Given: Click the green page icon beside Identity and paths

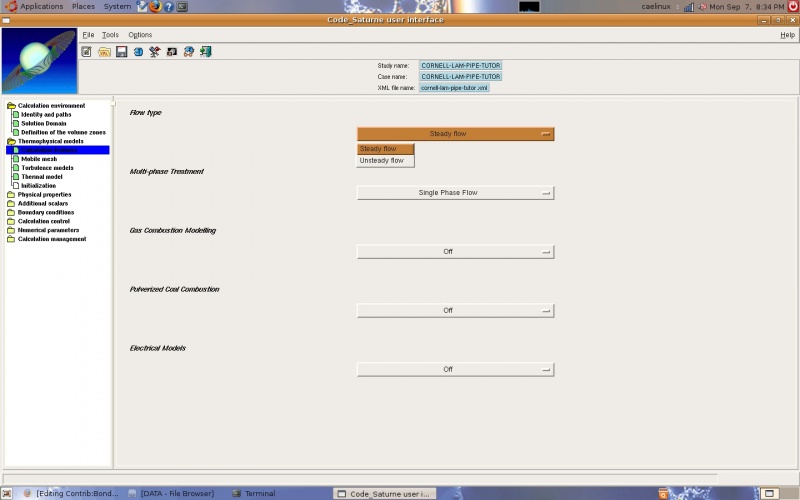Looking at the screenshot, I should 16,114.
